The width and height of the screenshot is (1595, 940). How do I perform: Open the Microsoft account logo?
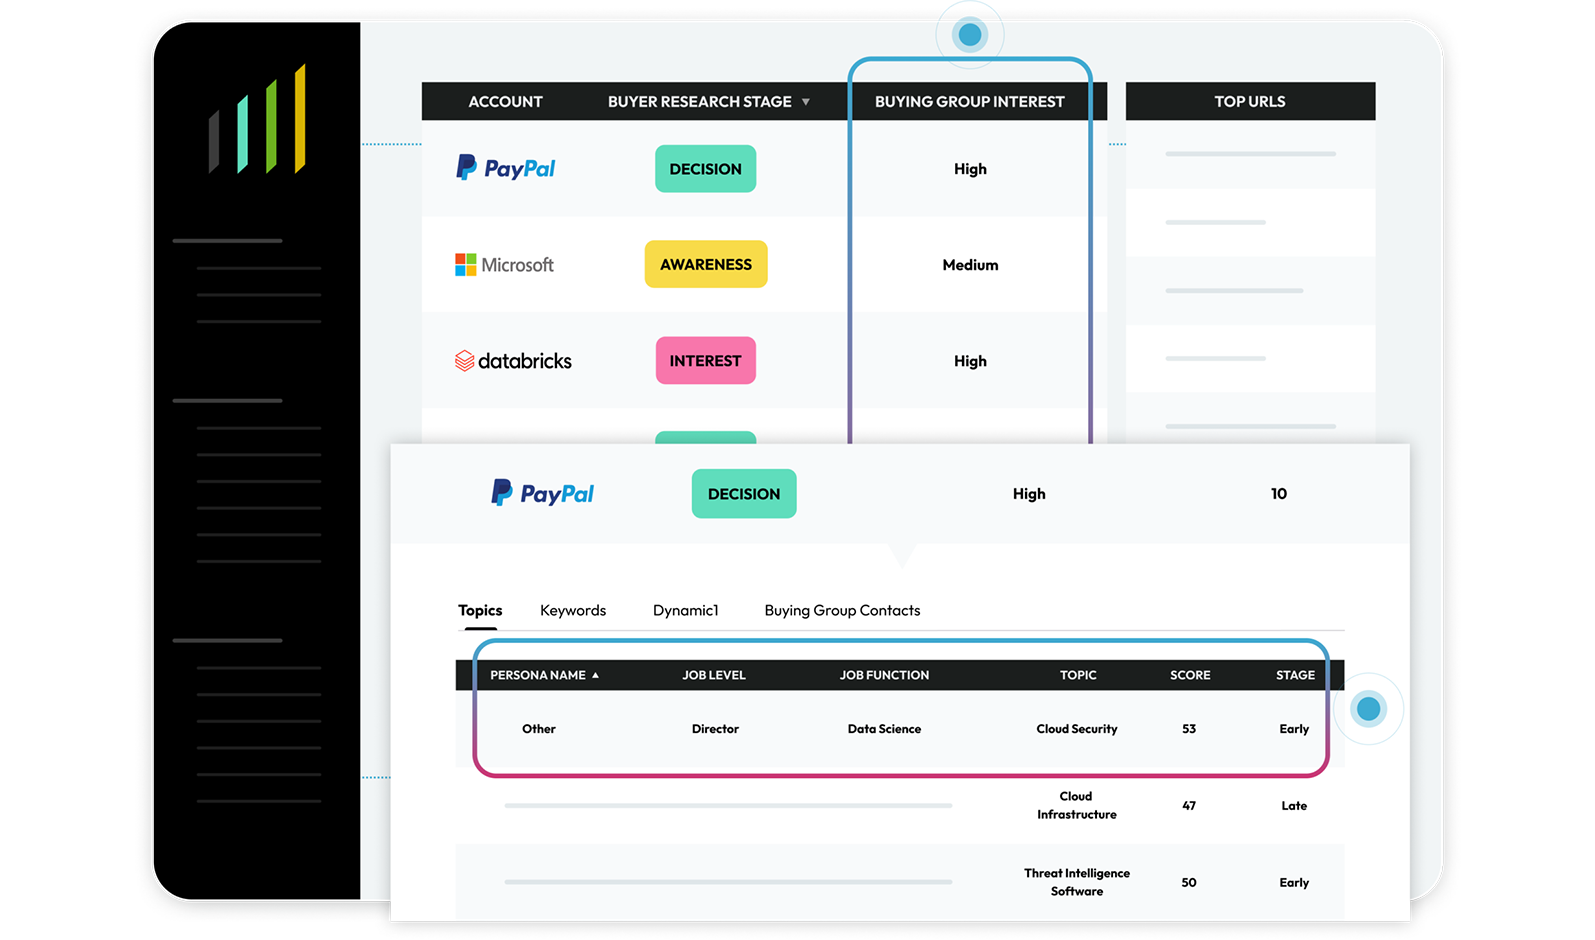(x=504, y=265)
